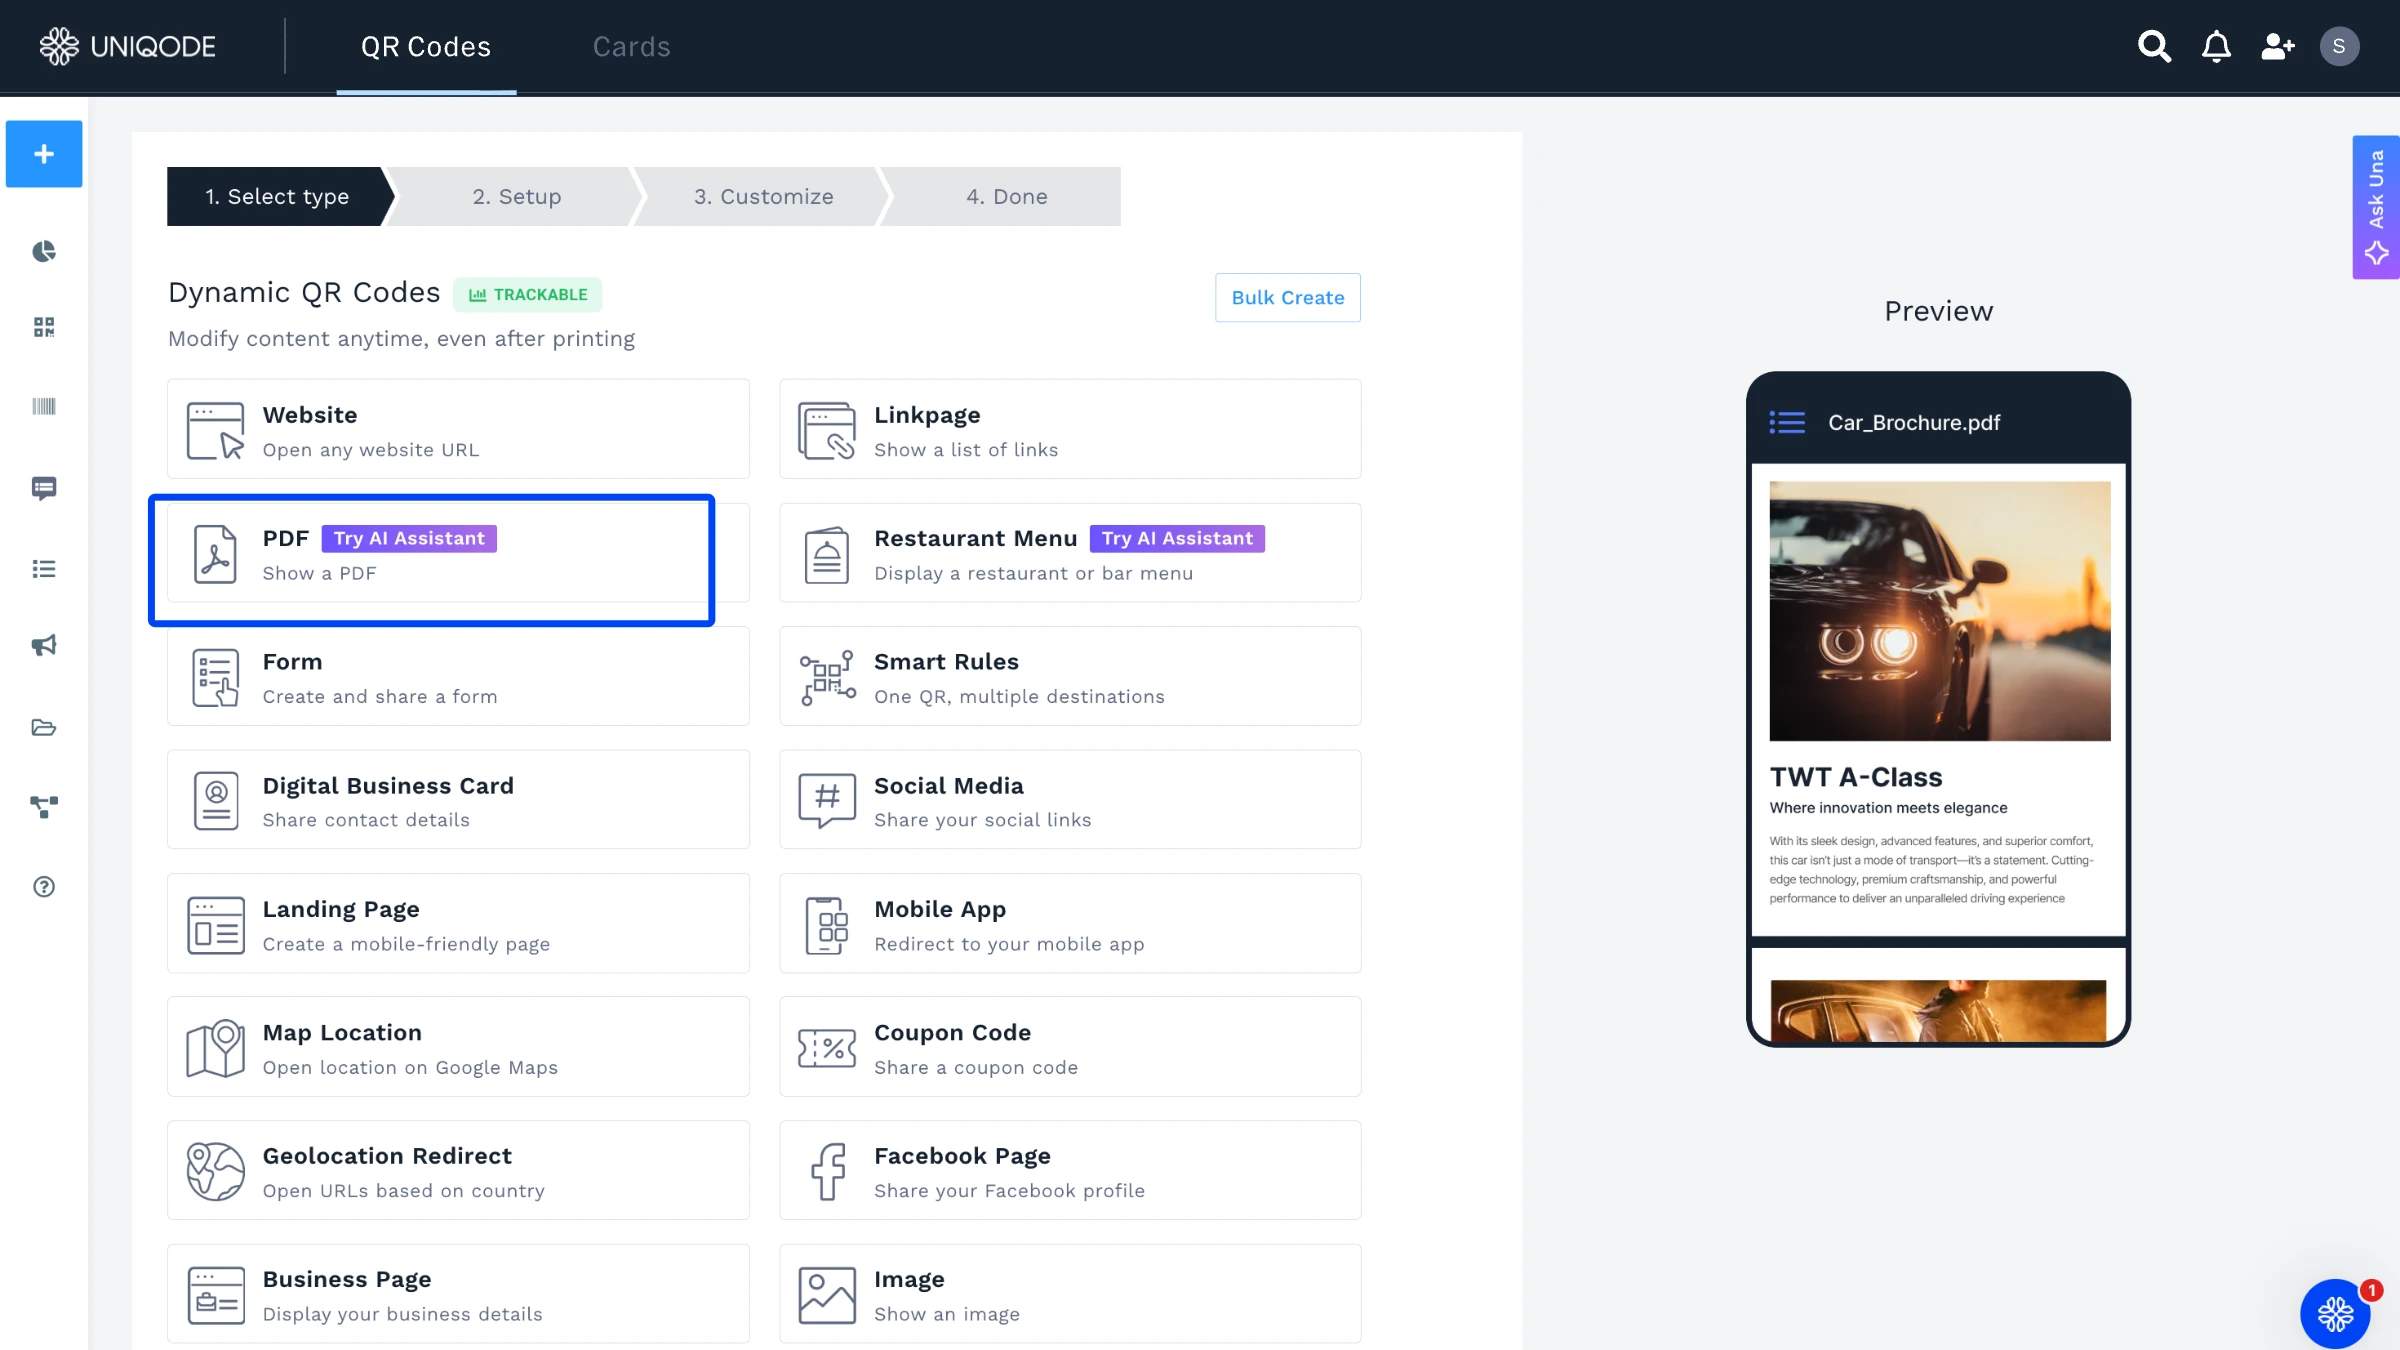Screen dimensions: 2400x1350
Task: Select the Mobile App title
Action: pyautogui.click(x=940, y=909)
